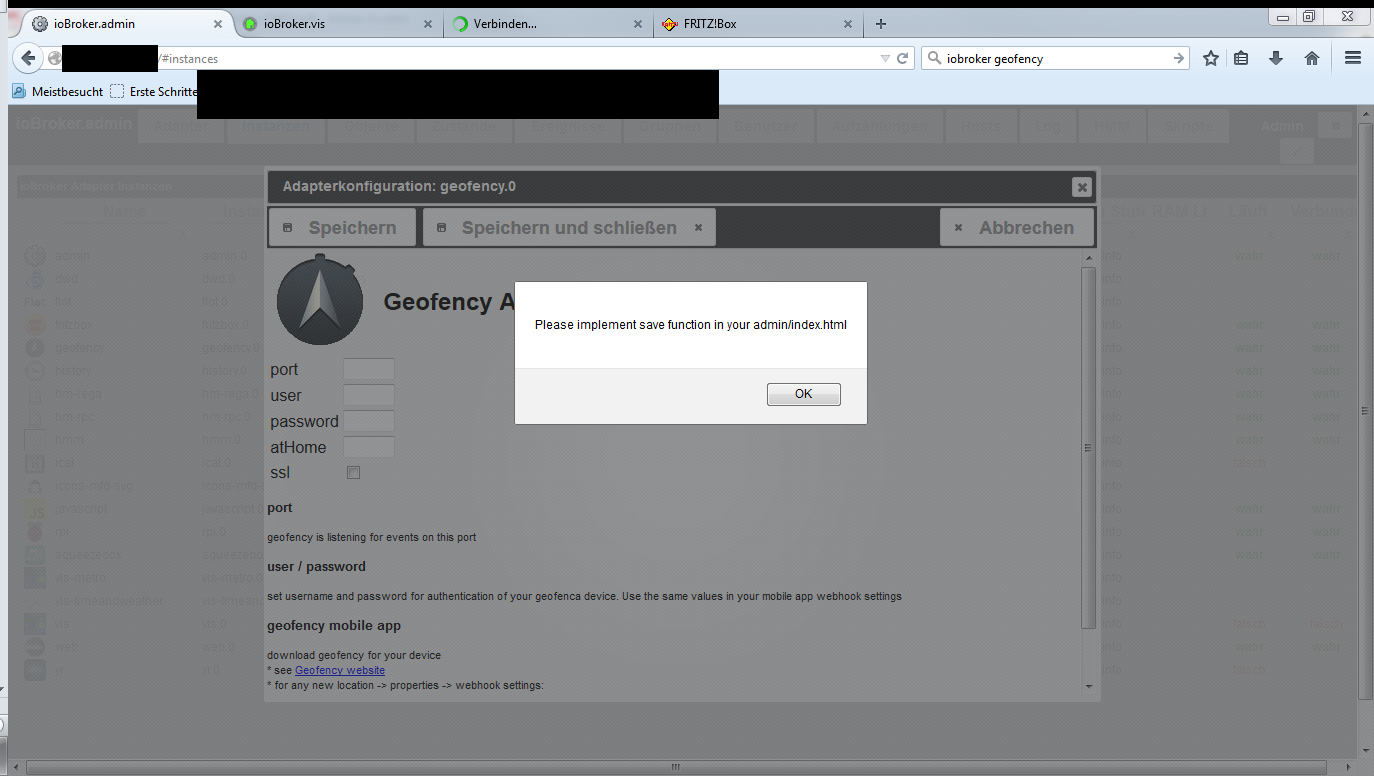Go back with the browser back arrow
1374x776 pixels.
29,58
